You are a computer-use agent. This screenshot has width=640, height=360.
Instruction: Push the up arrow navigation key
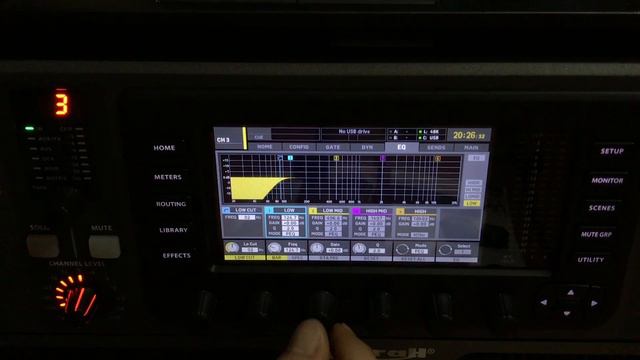tap(571, 292)
